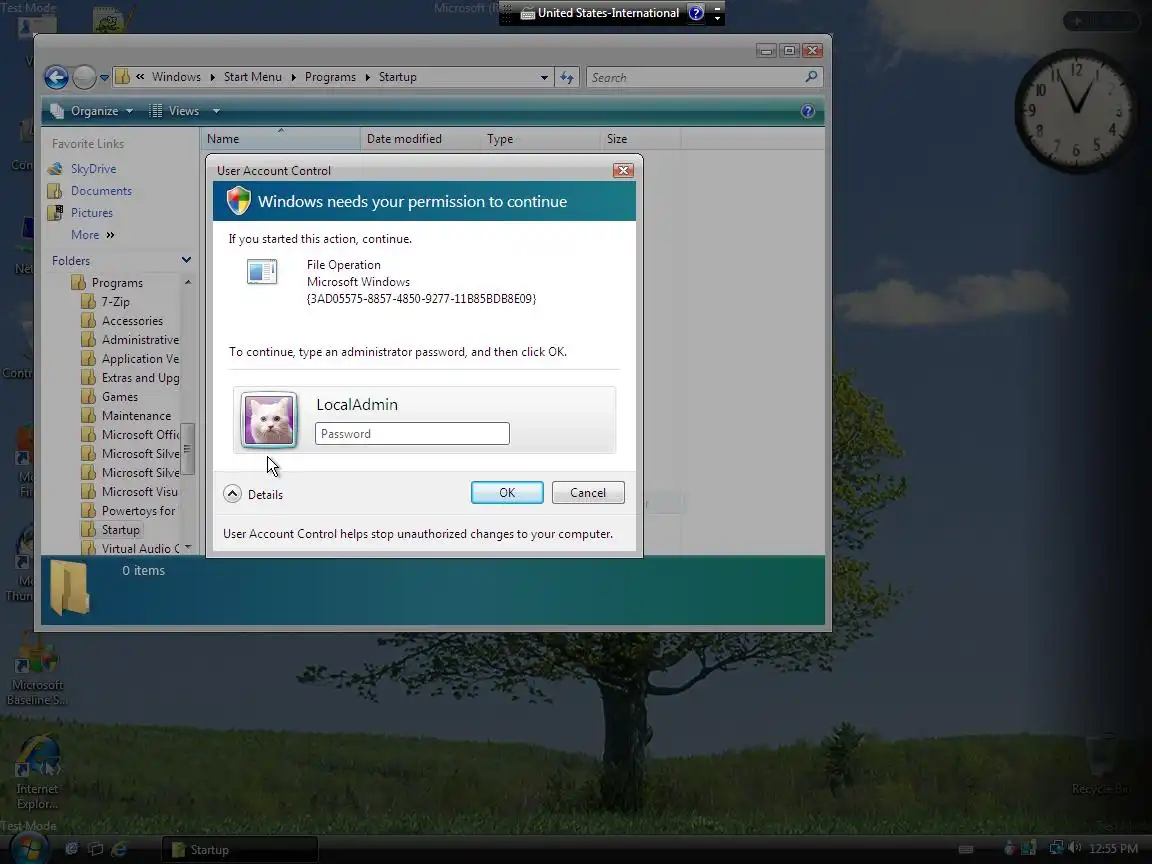Show More favorite links
The height and width of the screenshot is (864, 1152).
click(x=93, y=235)
